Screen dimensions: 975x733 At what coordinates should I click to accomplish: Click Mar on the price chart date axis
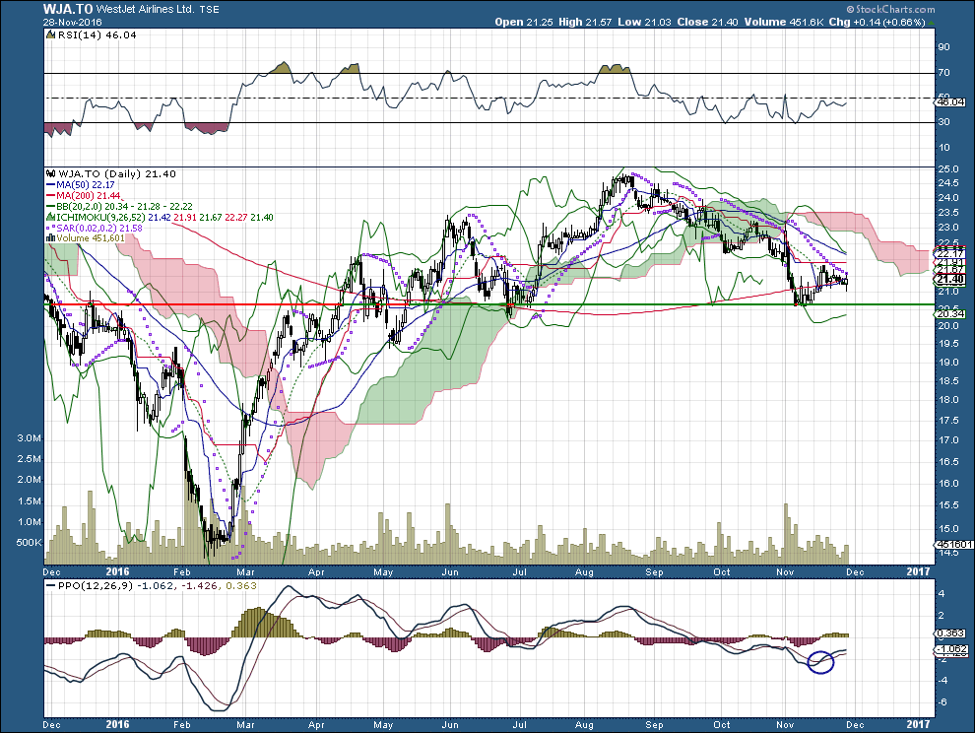[246, 571]
